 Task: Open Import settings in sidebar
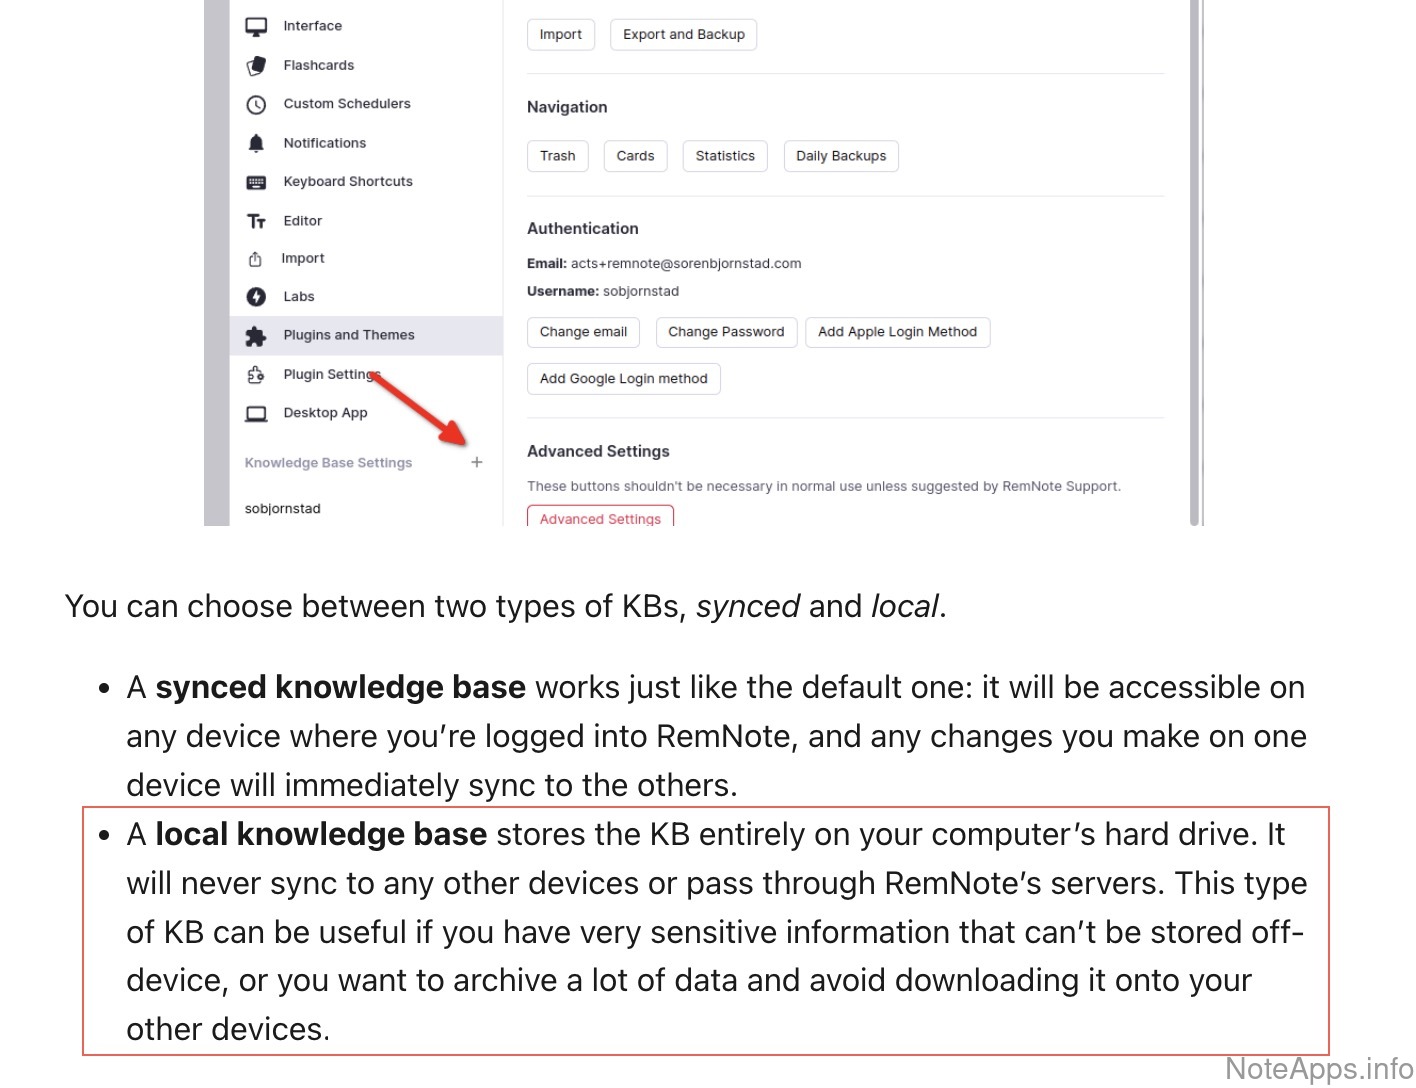302,259
